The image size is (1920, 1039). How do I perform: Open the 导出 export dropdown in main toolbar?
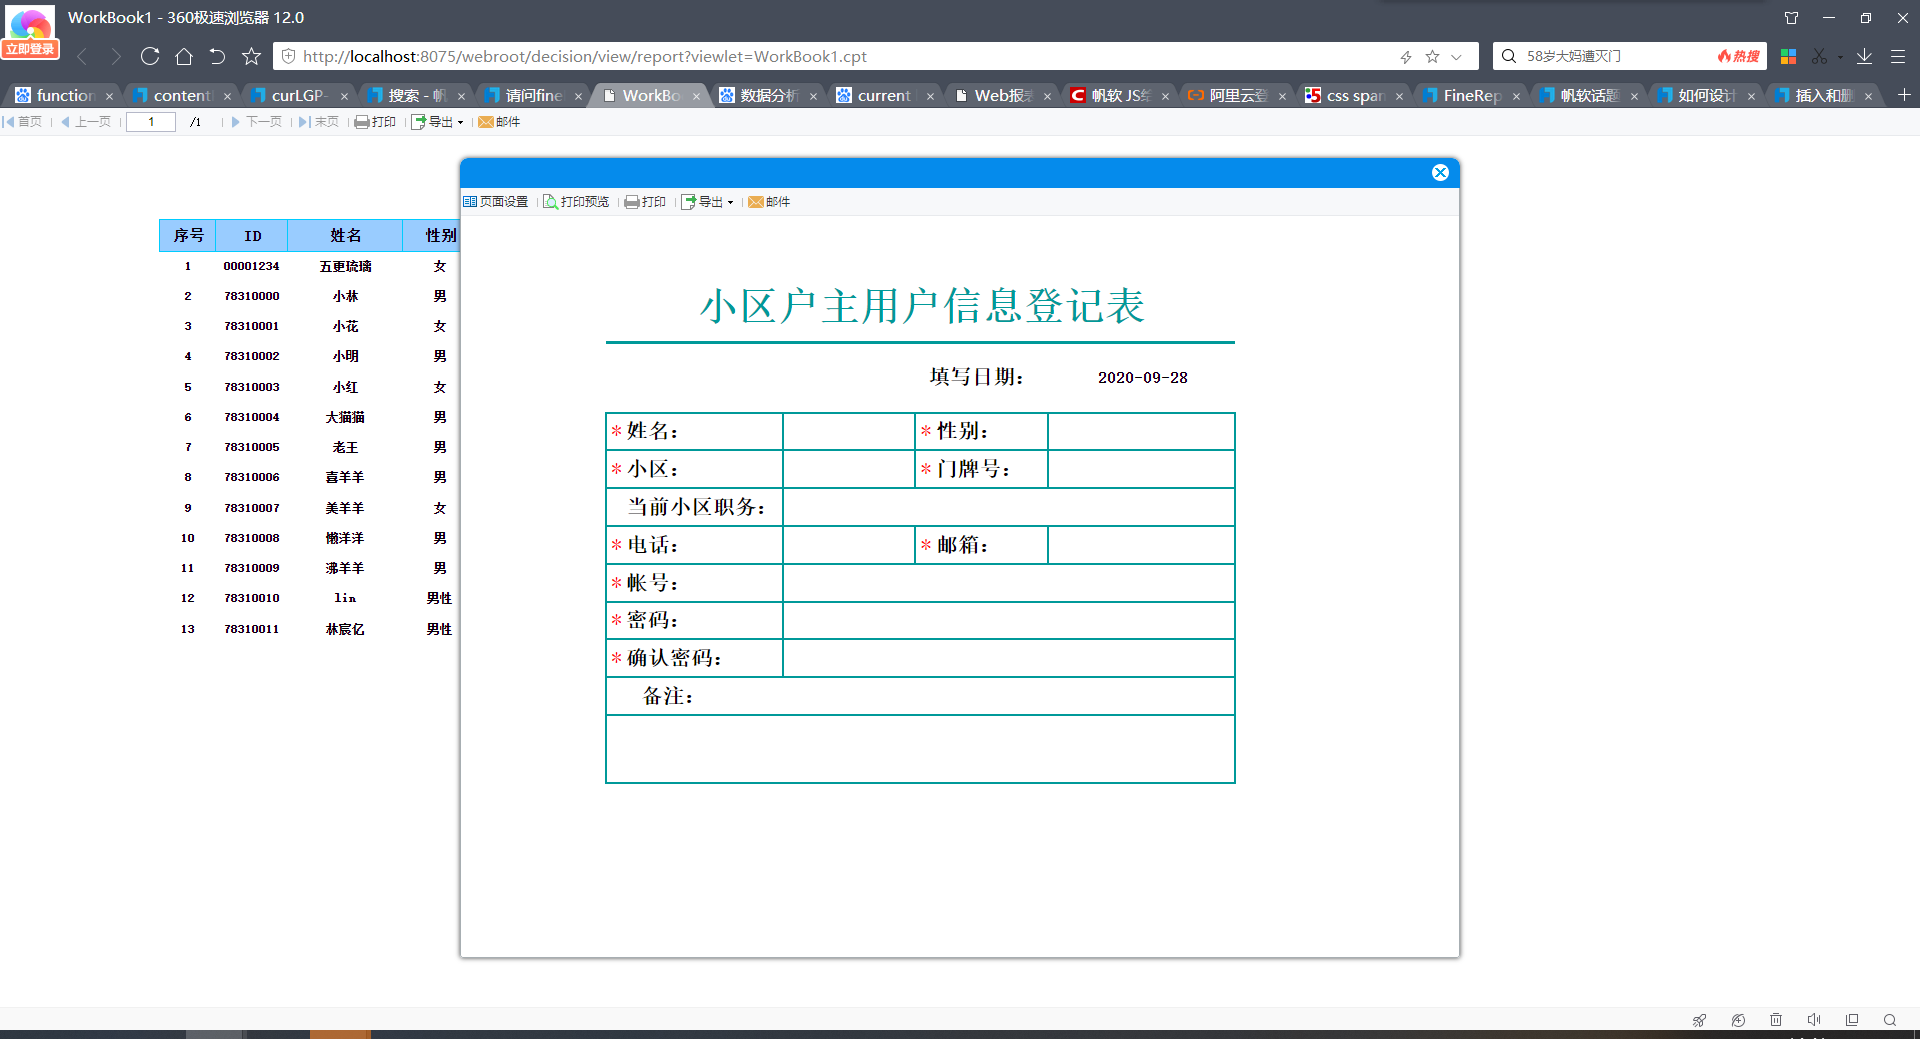point(438,122)
